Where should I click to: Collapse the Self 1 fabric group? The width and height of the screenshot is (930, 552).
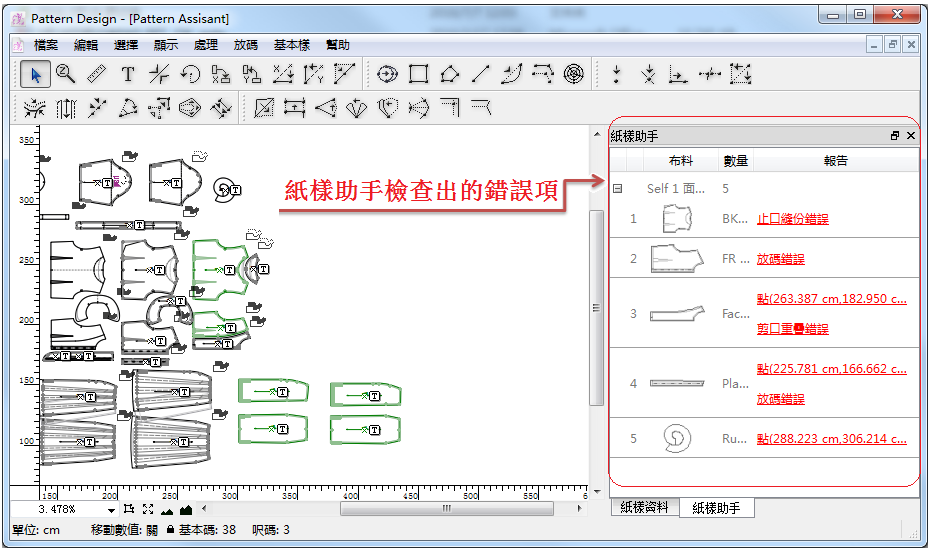pos(618,188)
